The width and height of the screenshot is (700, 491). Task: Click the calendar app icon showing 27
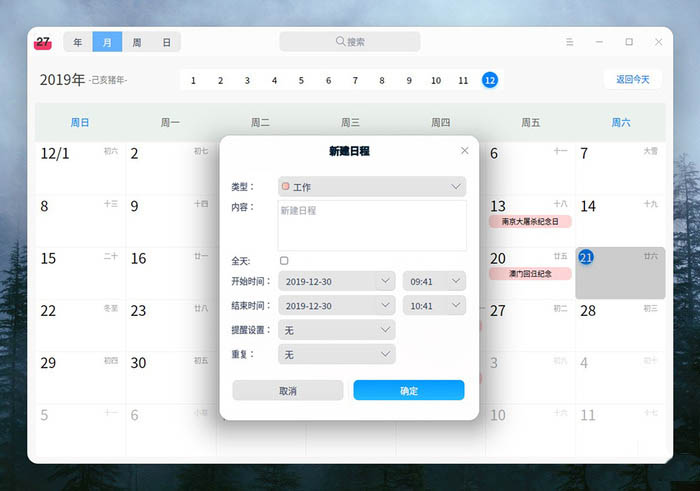point(43,42)
